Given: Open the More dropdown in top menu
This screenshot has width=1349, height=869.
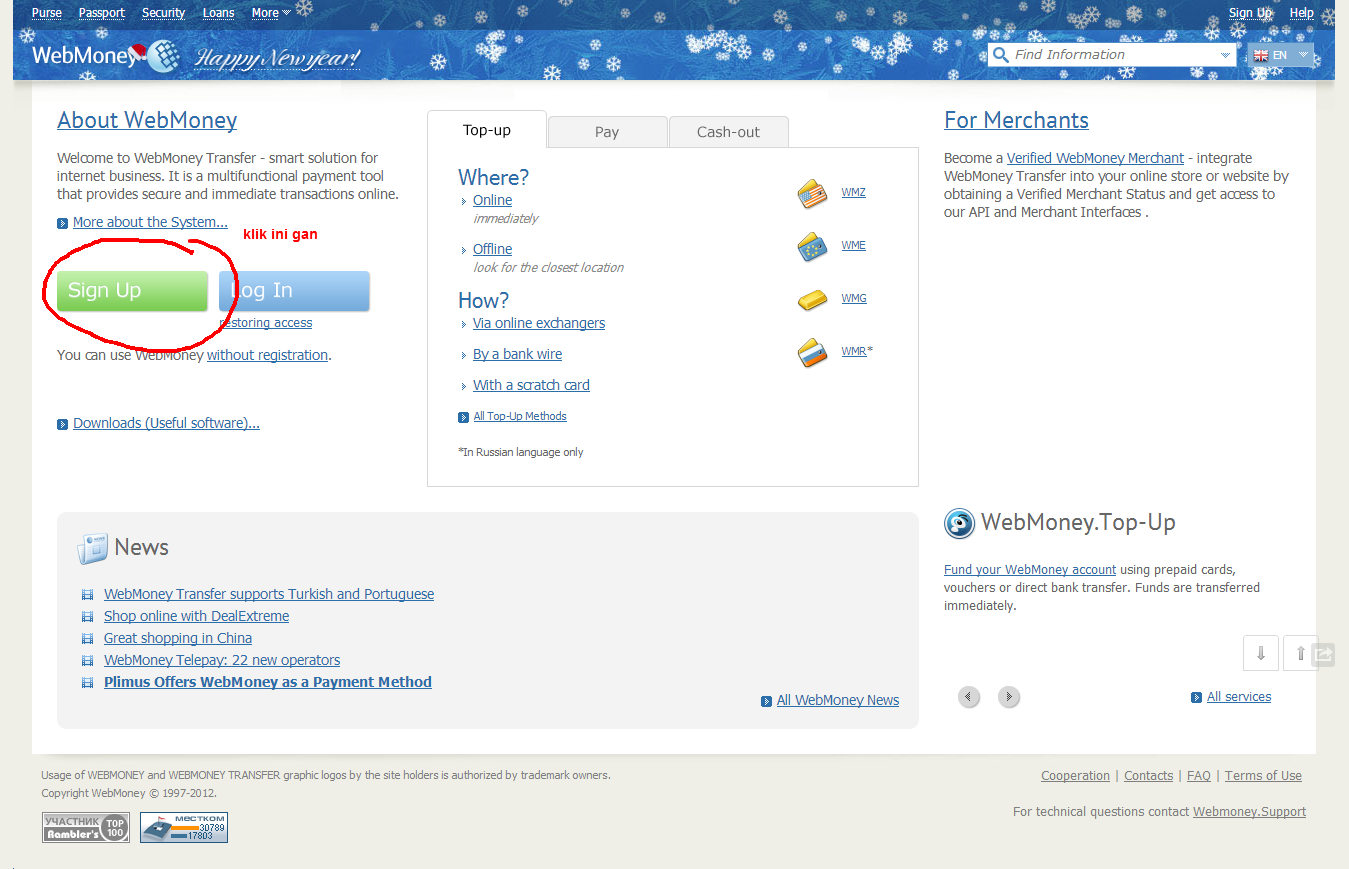Looking at the screenshot, I should pyautogui.click(x=271, y=13).
